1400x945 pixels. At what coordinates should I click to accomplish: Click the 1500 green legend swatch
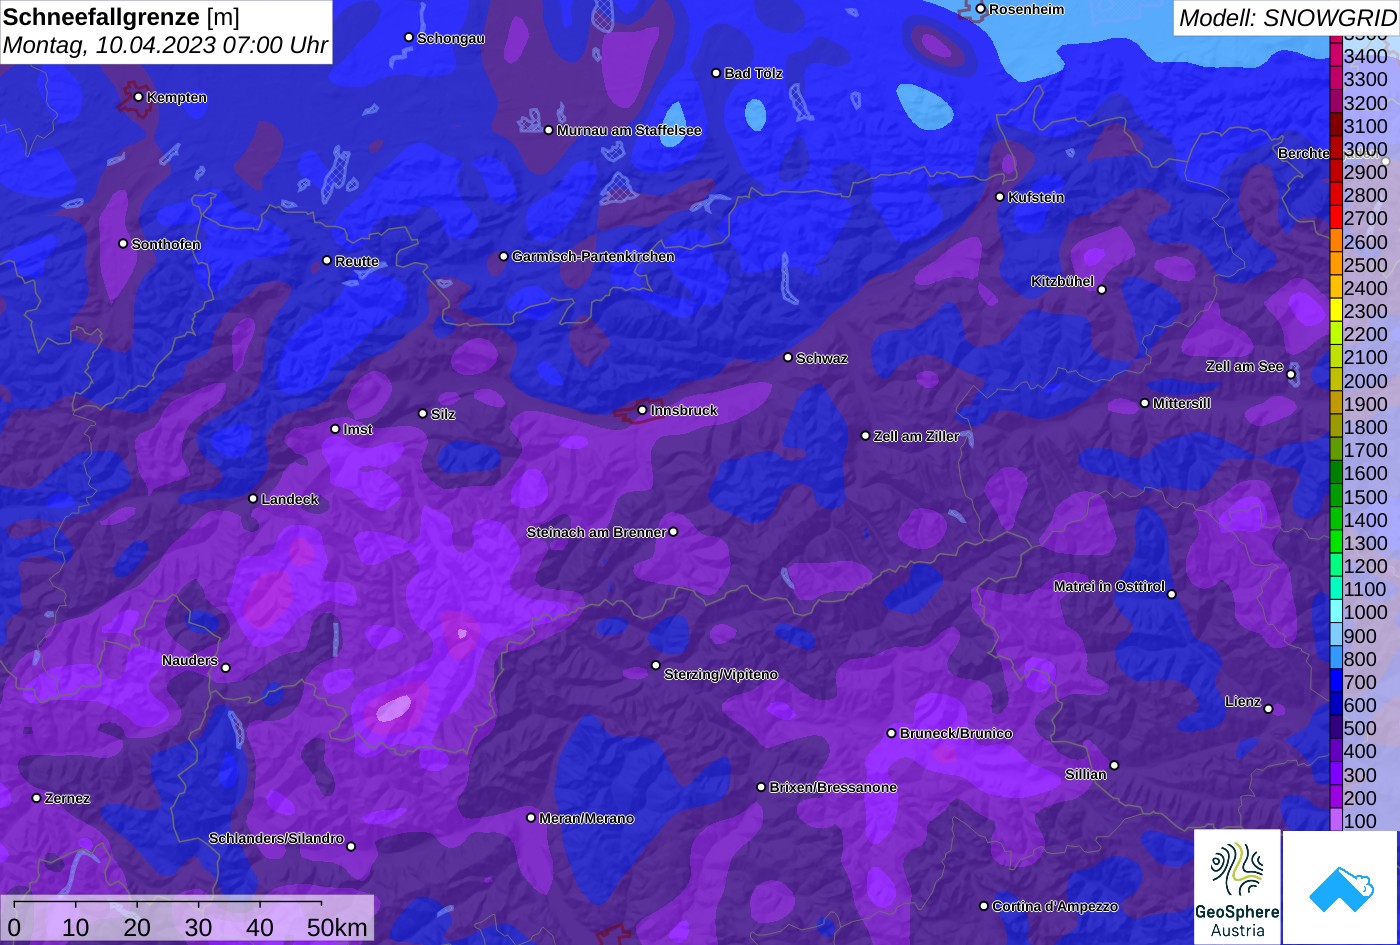click(x=1336, y=497)
